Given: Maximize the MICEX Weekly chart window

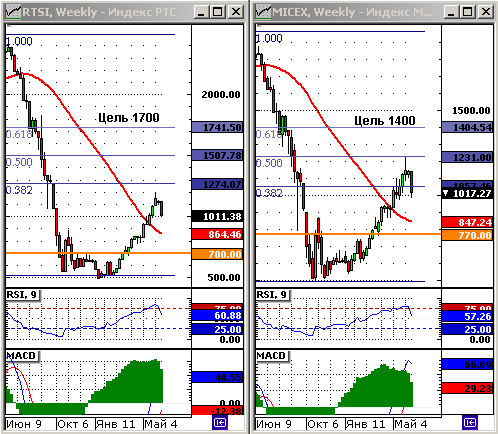Looking at the screenshot, I should pos(467,12).
